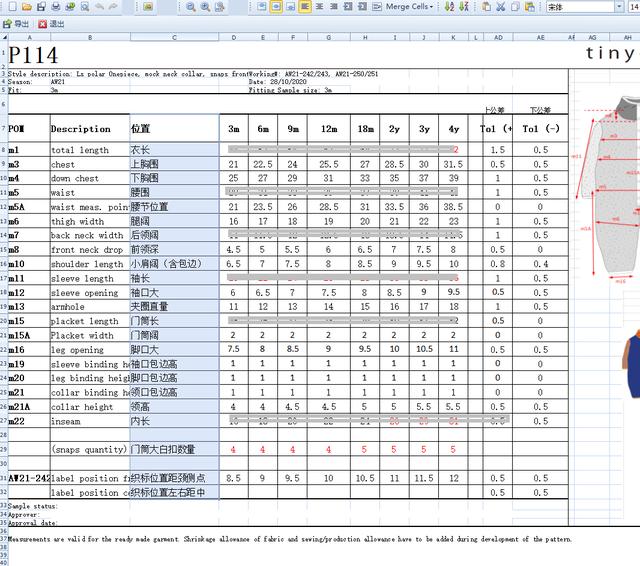
Task: Click the font size box showing 14
Action: [634, 7]
